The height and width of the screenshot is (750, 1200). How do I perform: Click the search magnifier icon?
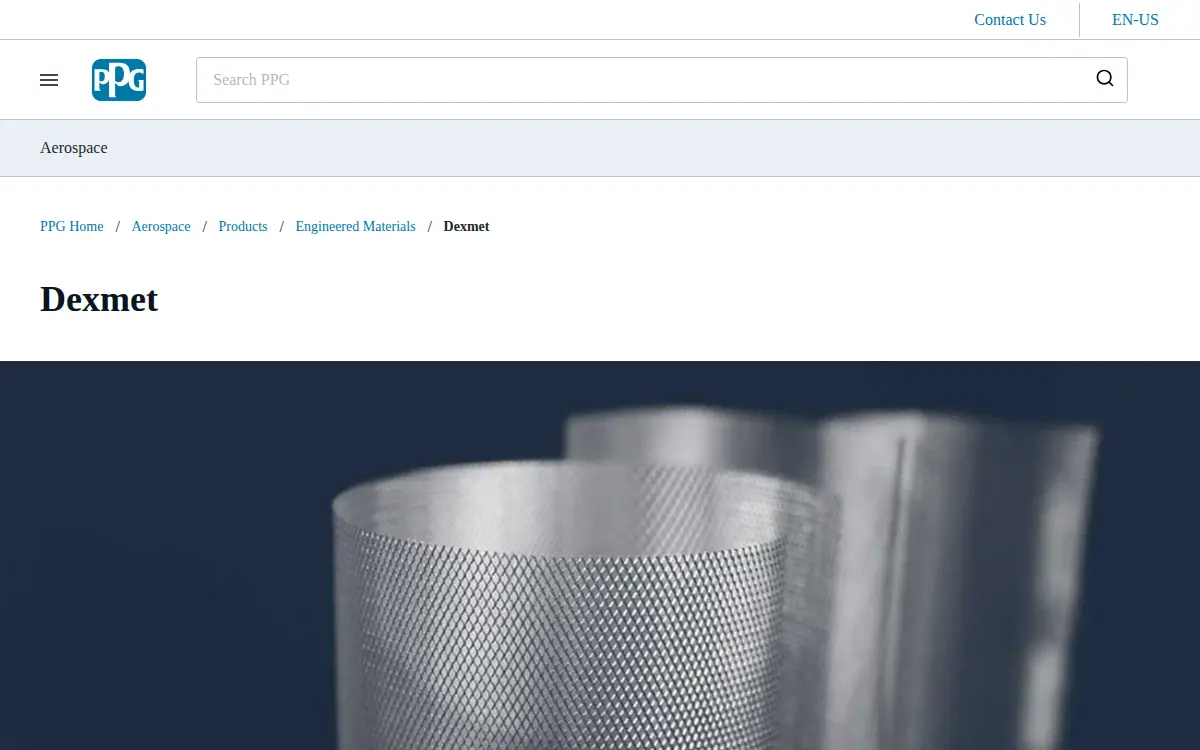[1105, 79]
